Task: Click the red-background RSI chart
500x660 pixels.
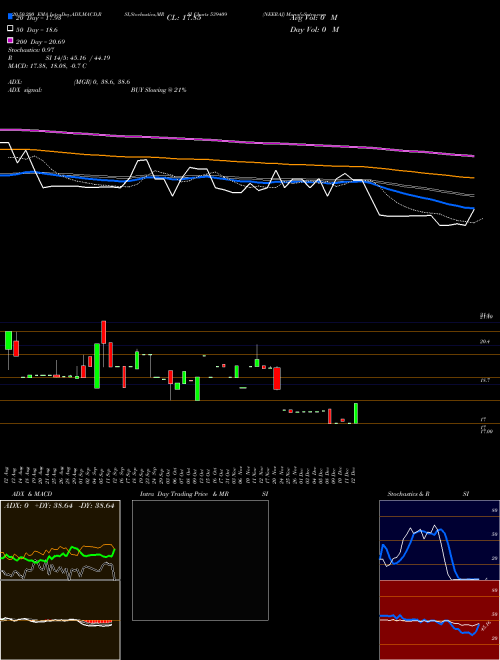Action: [x=439, y=620]
